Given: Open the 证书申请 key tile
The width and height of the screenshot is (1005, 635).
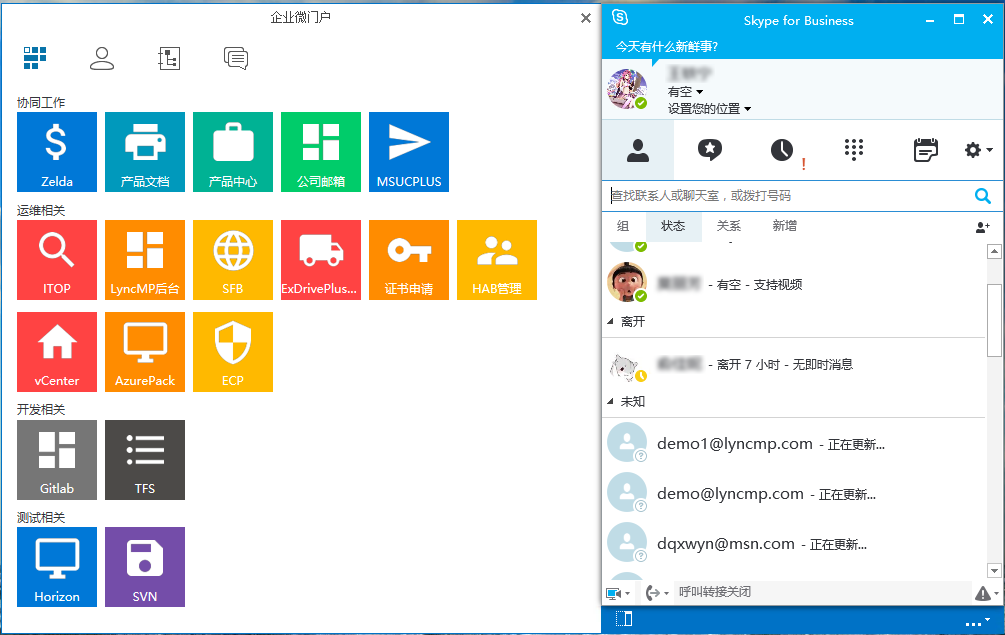Looking at the screenshot, I should point(409,260).
